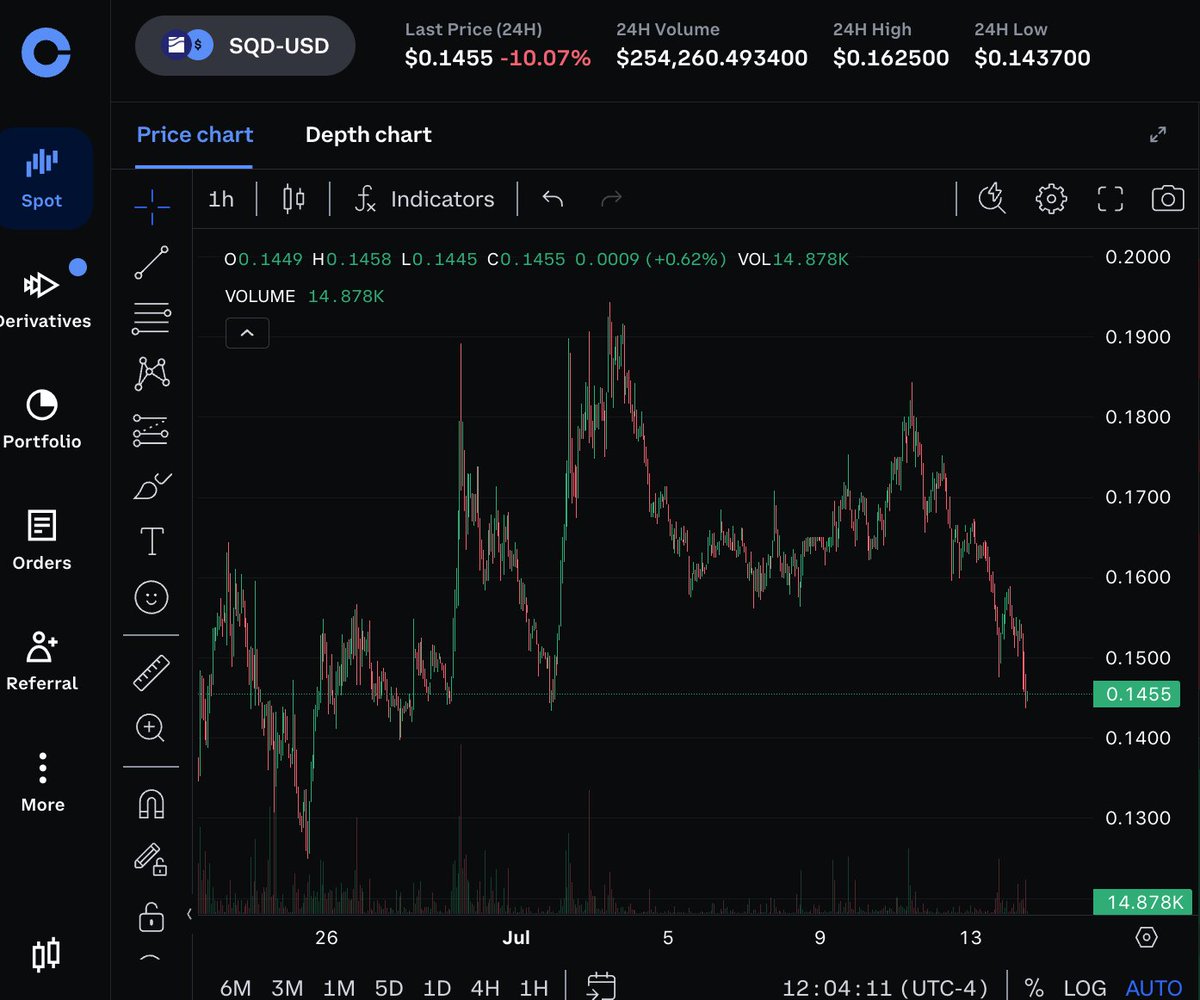Open the go to date calendar
The height and width of the screenshot is (1000, 1200).
601,987
